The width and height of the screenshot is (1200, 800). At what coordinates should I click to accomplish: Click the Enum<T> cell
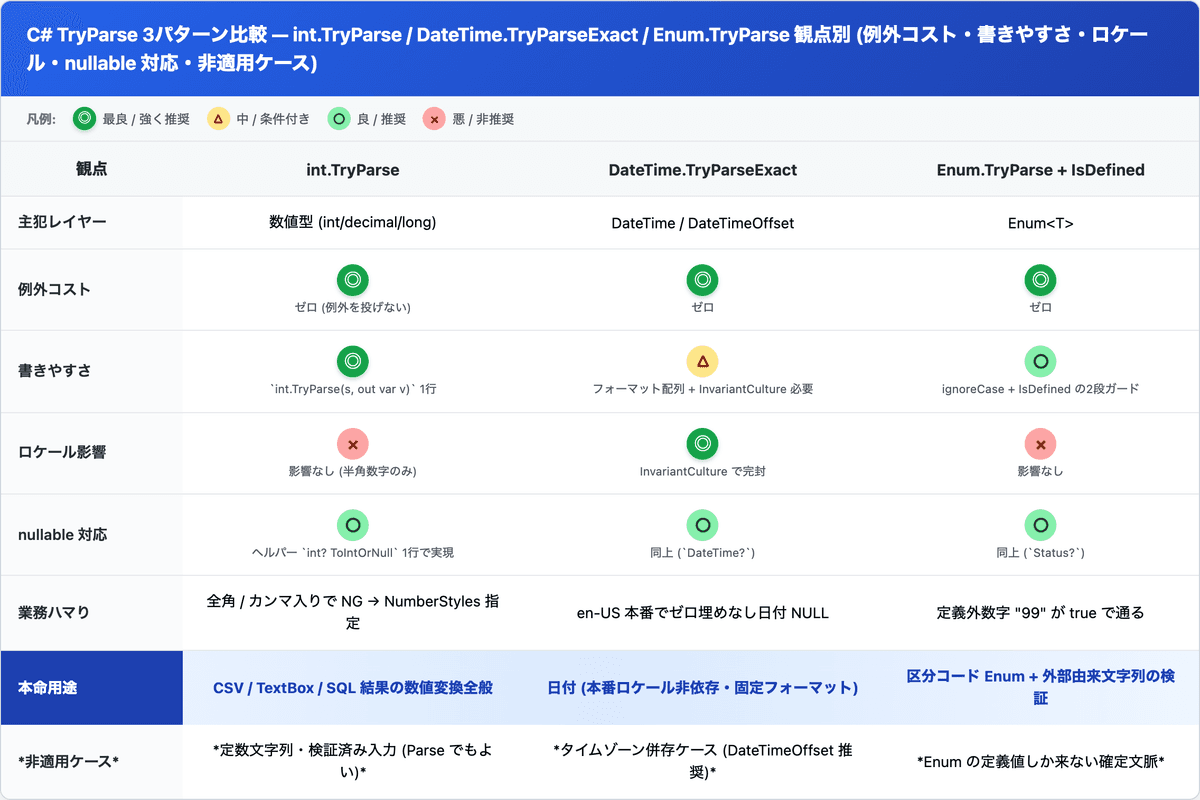coord(1041,223)
